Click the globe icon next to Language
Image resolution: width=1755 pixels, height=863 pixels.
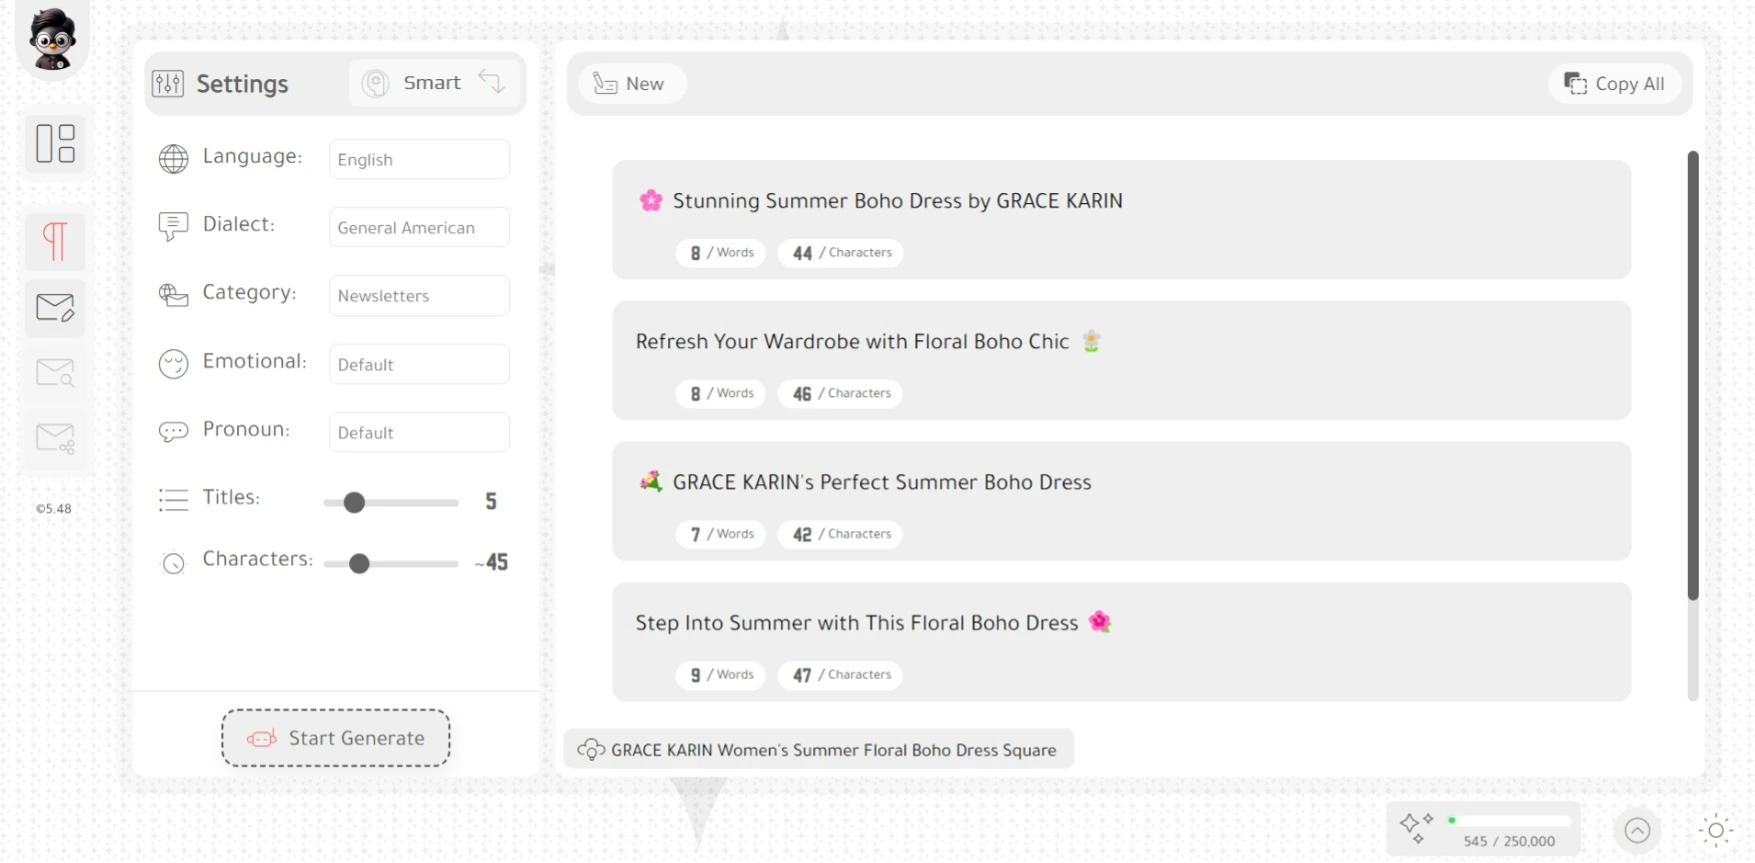point(173,159)
